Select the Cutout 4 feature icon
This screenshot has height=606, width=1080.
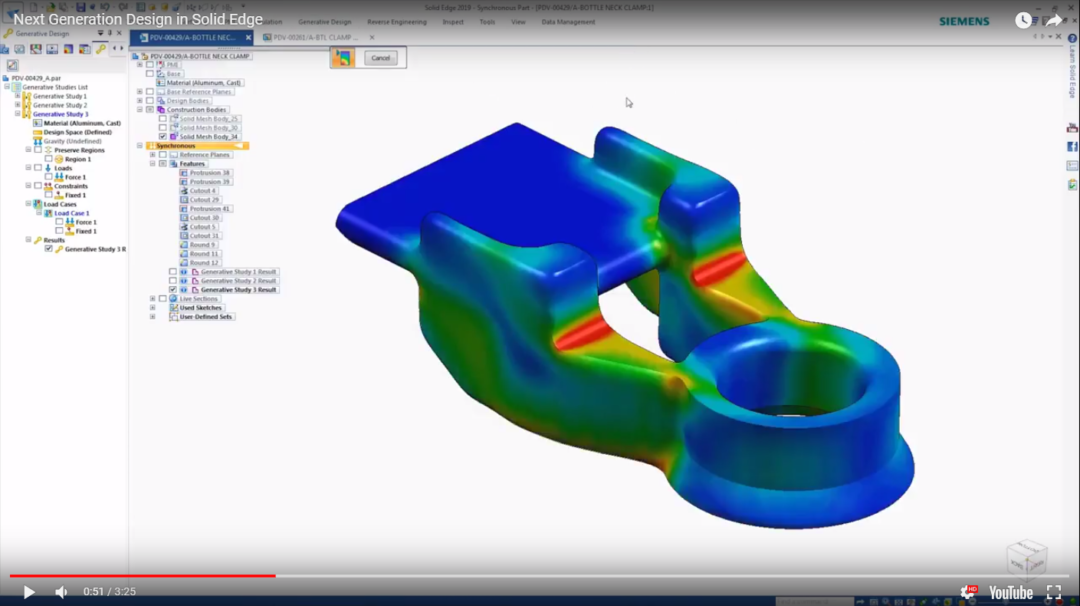[184, 191]
